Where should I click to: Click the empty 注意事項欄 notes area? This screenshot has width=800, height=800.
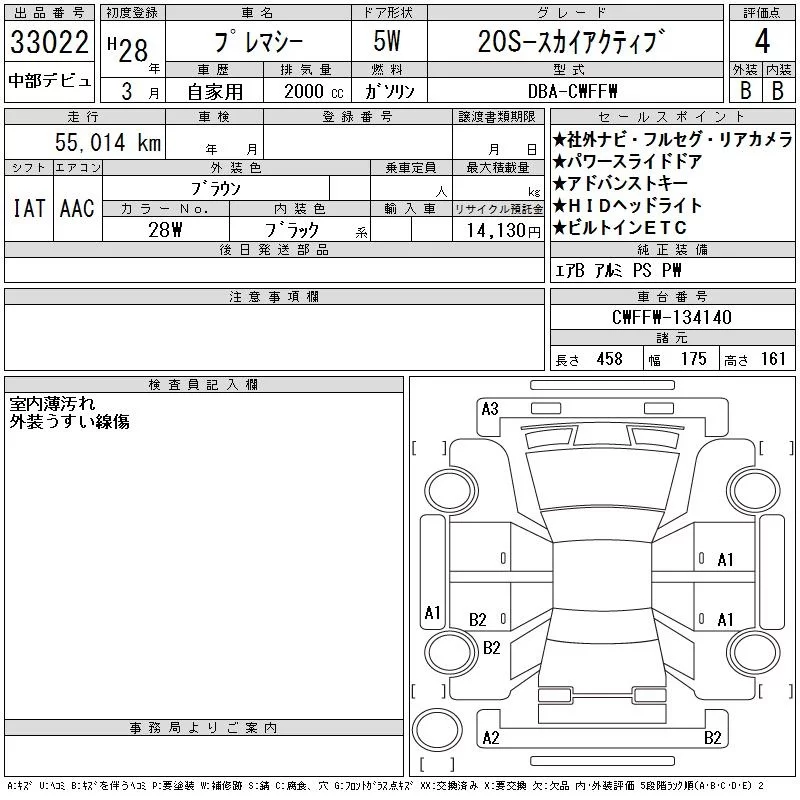(x=274, y=337)
